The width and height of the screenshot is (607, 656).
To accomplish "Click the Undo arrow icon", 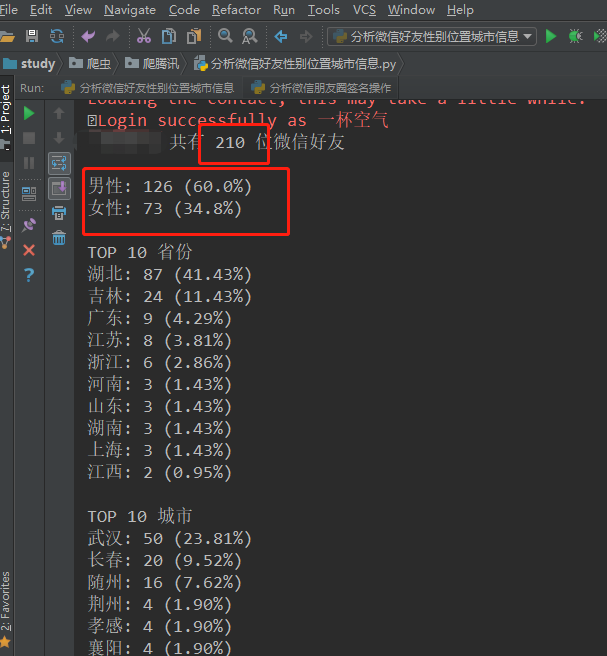I will pos(88,36).
